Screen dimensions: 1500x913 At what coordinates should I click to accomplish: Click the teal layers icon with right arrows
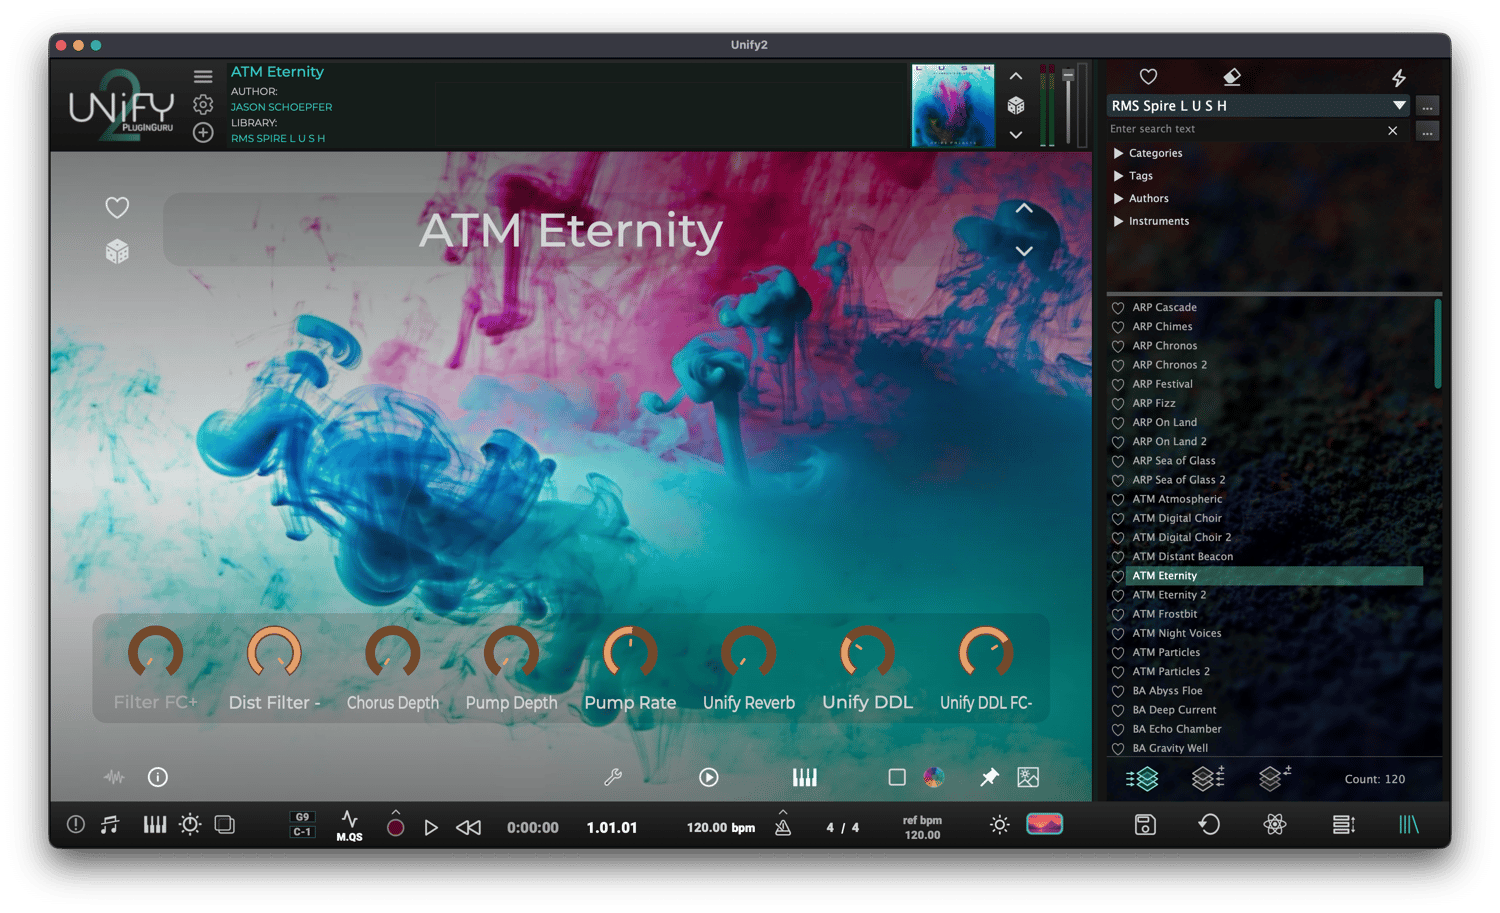[1142, 778]
